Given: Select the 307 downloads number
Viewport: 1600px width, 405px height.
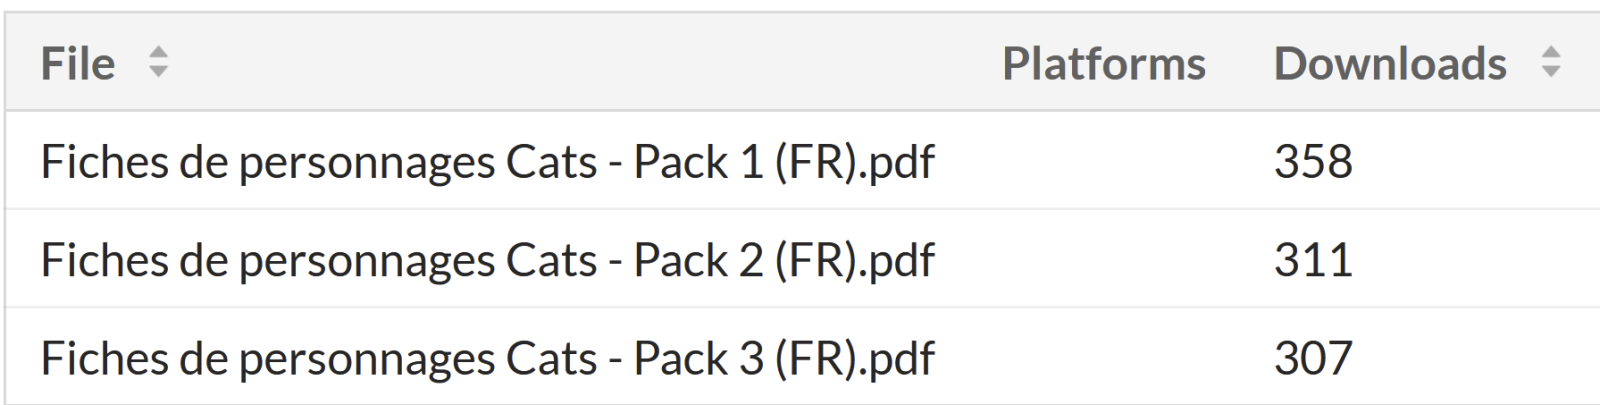Looking at the screenshot, I should tap(1313, 358).
